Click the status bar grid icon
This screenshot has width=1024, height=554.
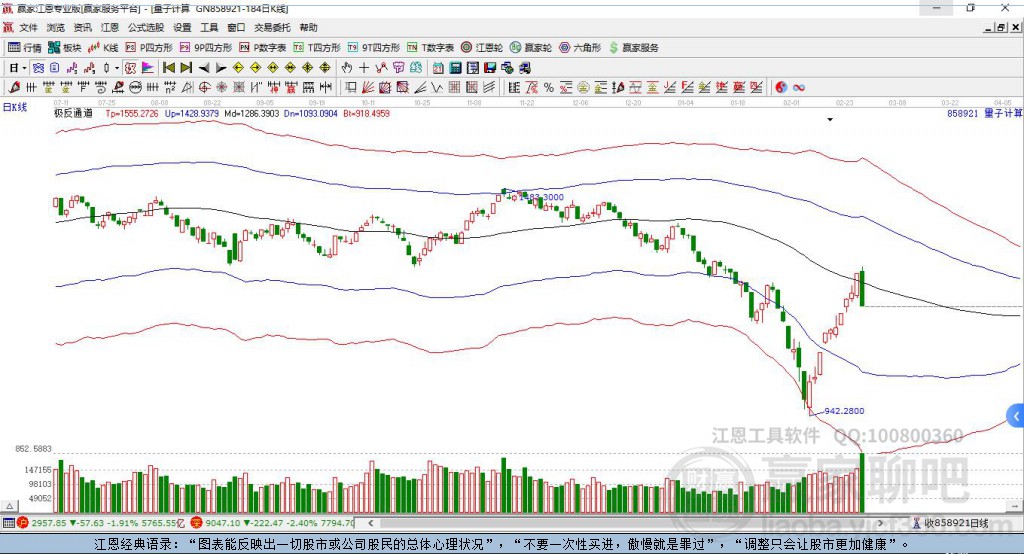coord(8,523)
